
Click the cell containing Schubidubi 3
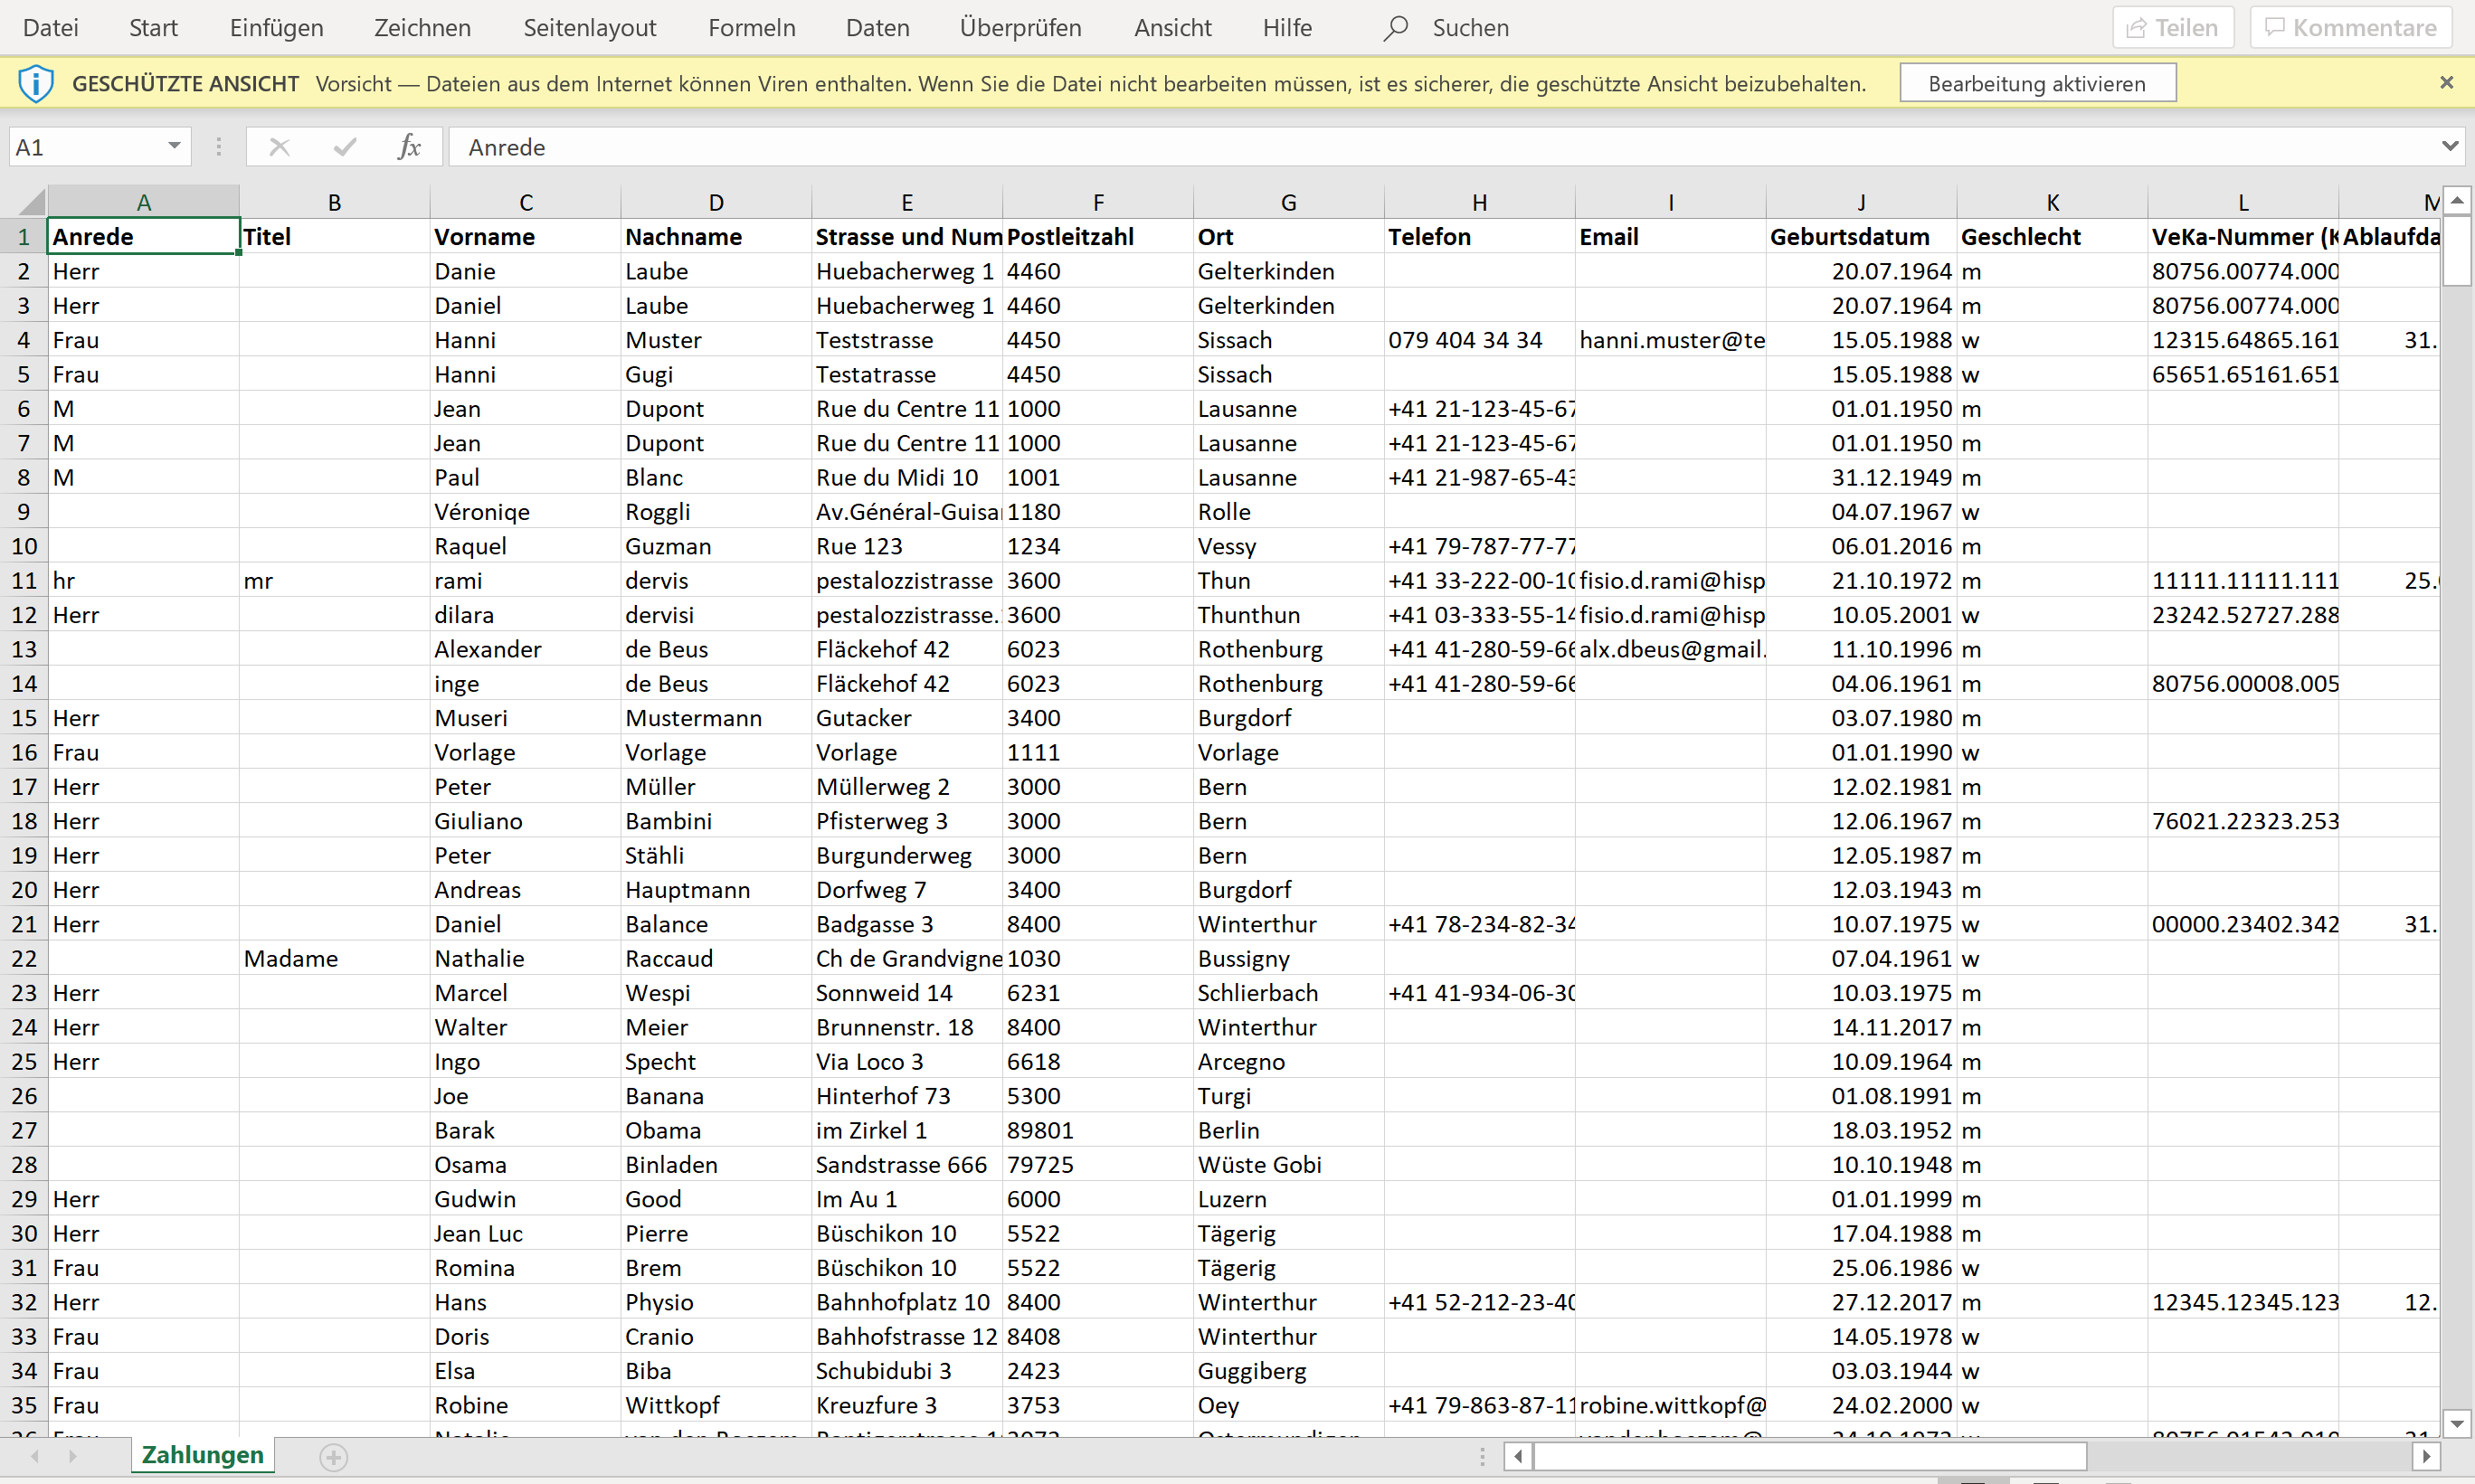(x=907, y=1371)
